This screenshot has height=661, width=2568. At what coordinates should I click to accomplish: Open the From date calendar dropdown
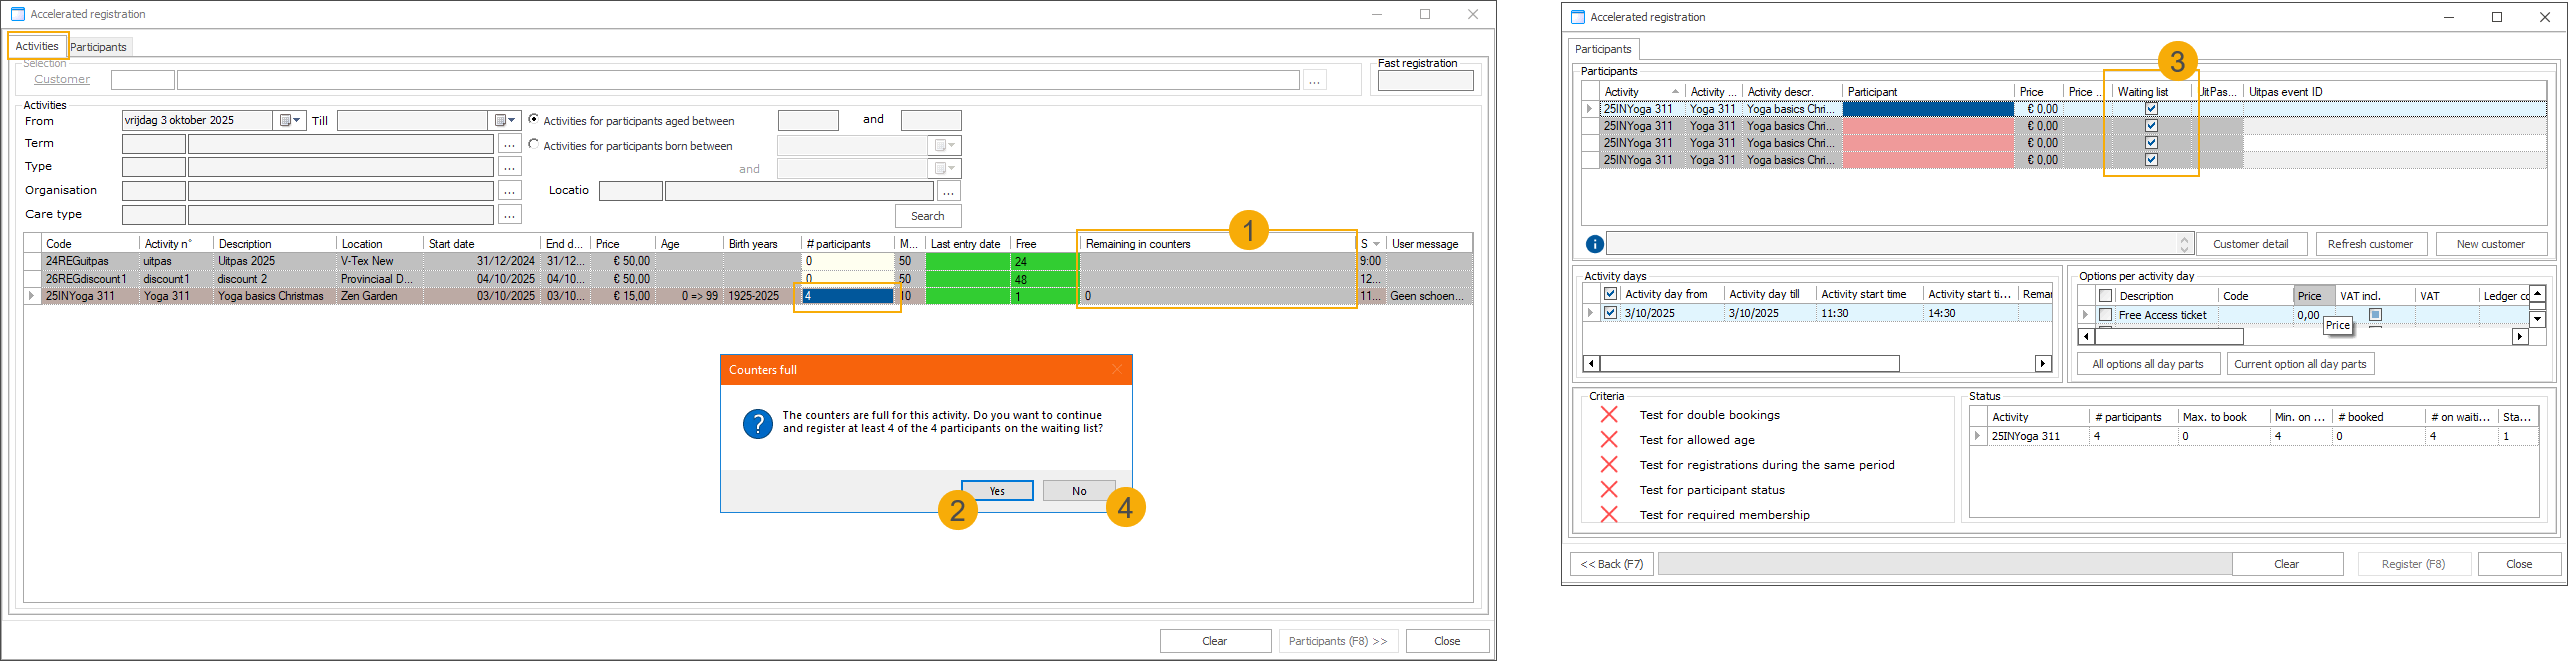click(290, 121)
